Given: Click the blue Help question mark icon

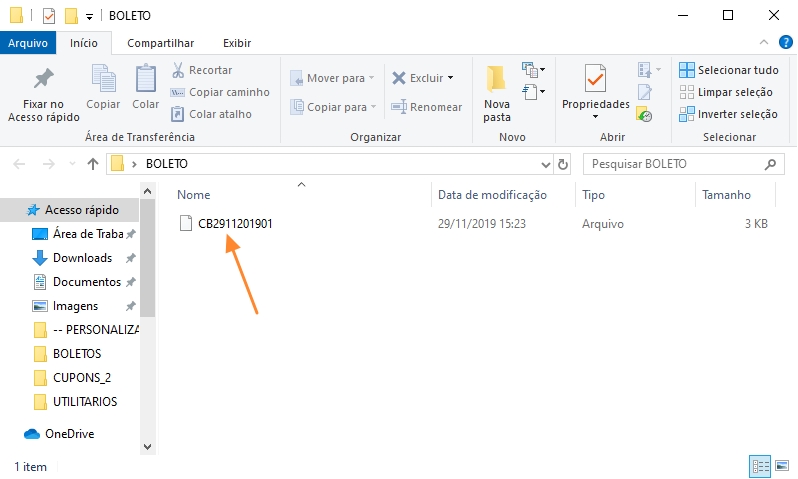Looking at the screenshot, I should tap(786, 42).
